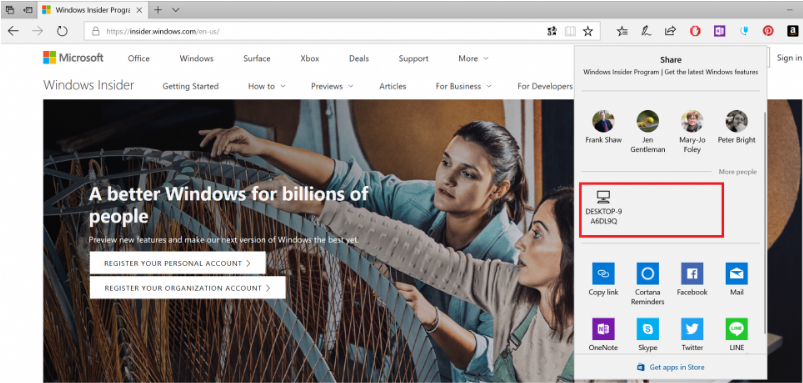Share via Mail app
The height and width of the screenshot is (383, 803).
(736, 280)
